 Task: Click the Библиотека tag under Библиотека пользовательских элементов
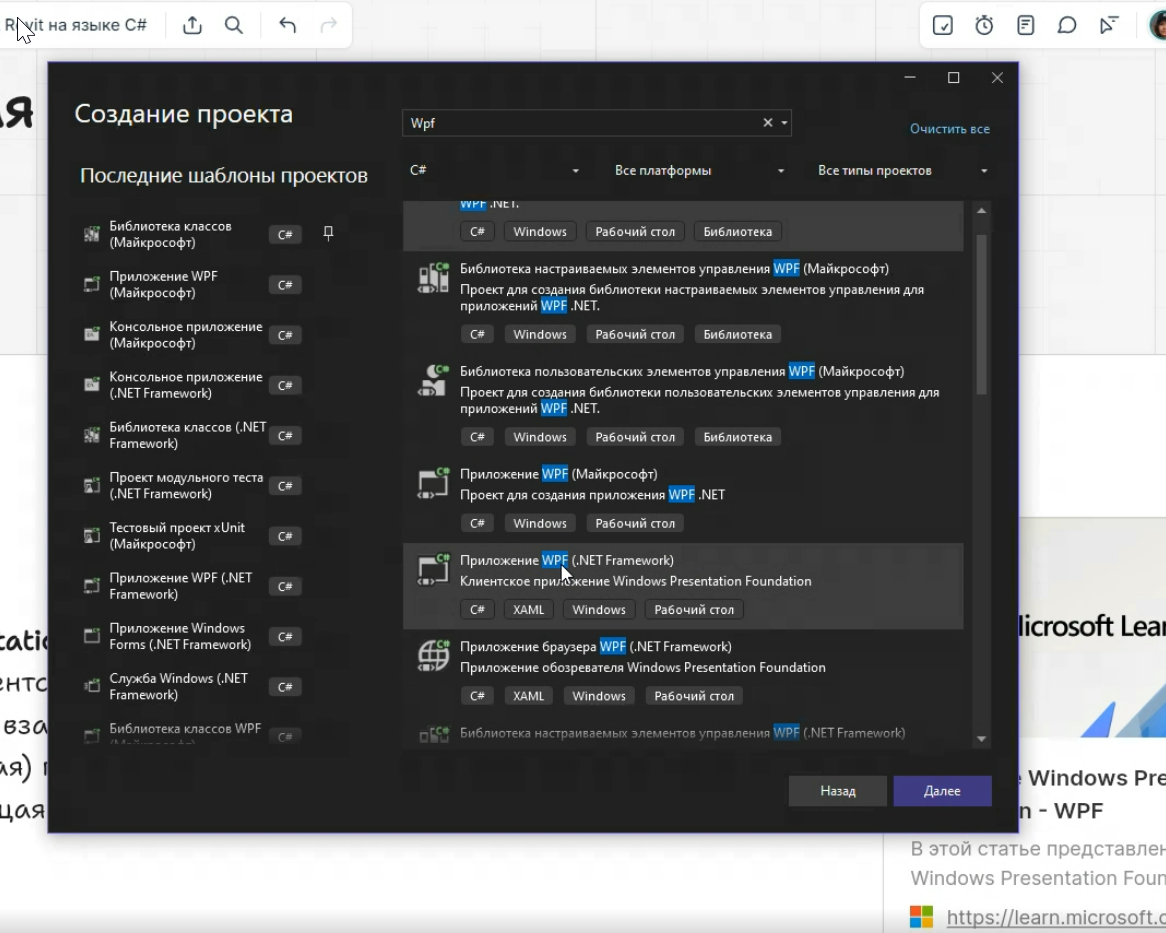[738, 437]
